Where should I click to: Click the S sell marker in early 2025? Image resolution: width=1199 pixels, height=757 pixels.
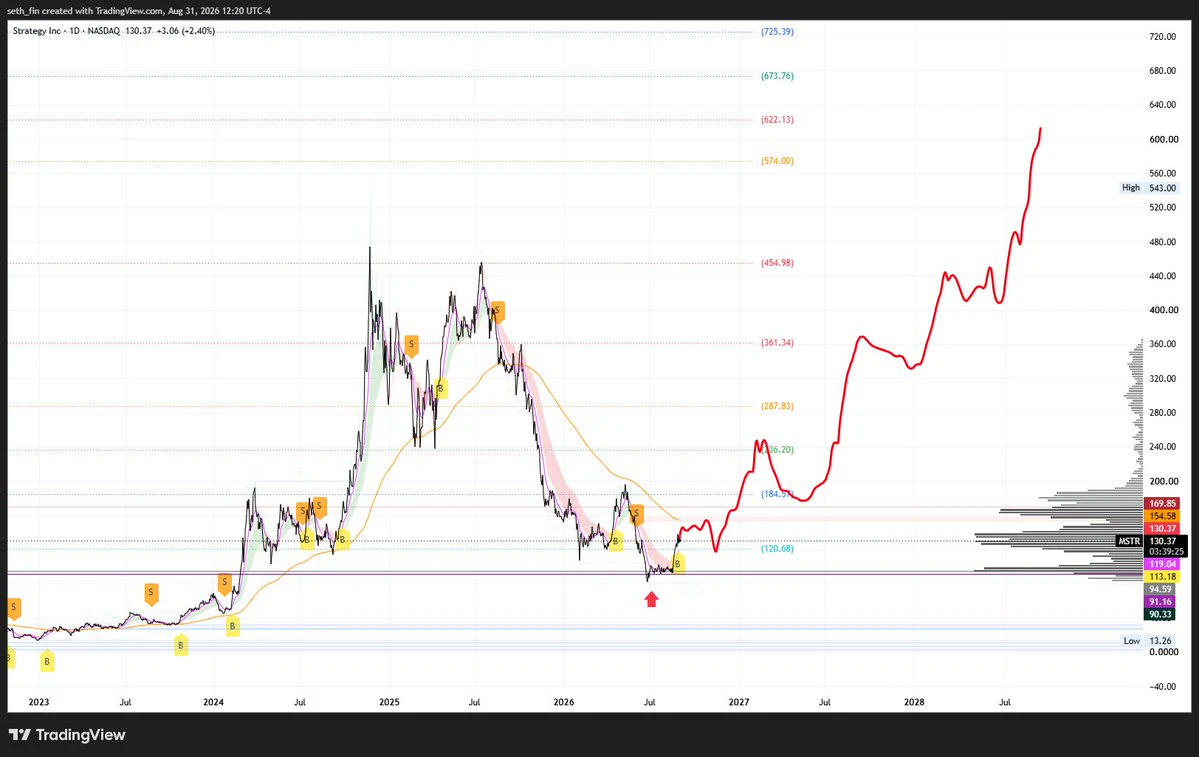(411, 345)
